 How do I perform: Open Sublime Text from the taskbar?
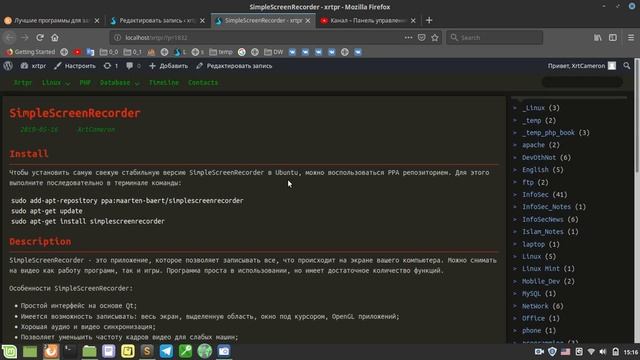tap(147, 351)
